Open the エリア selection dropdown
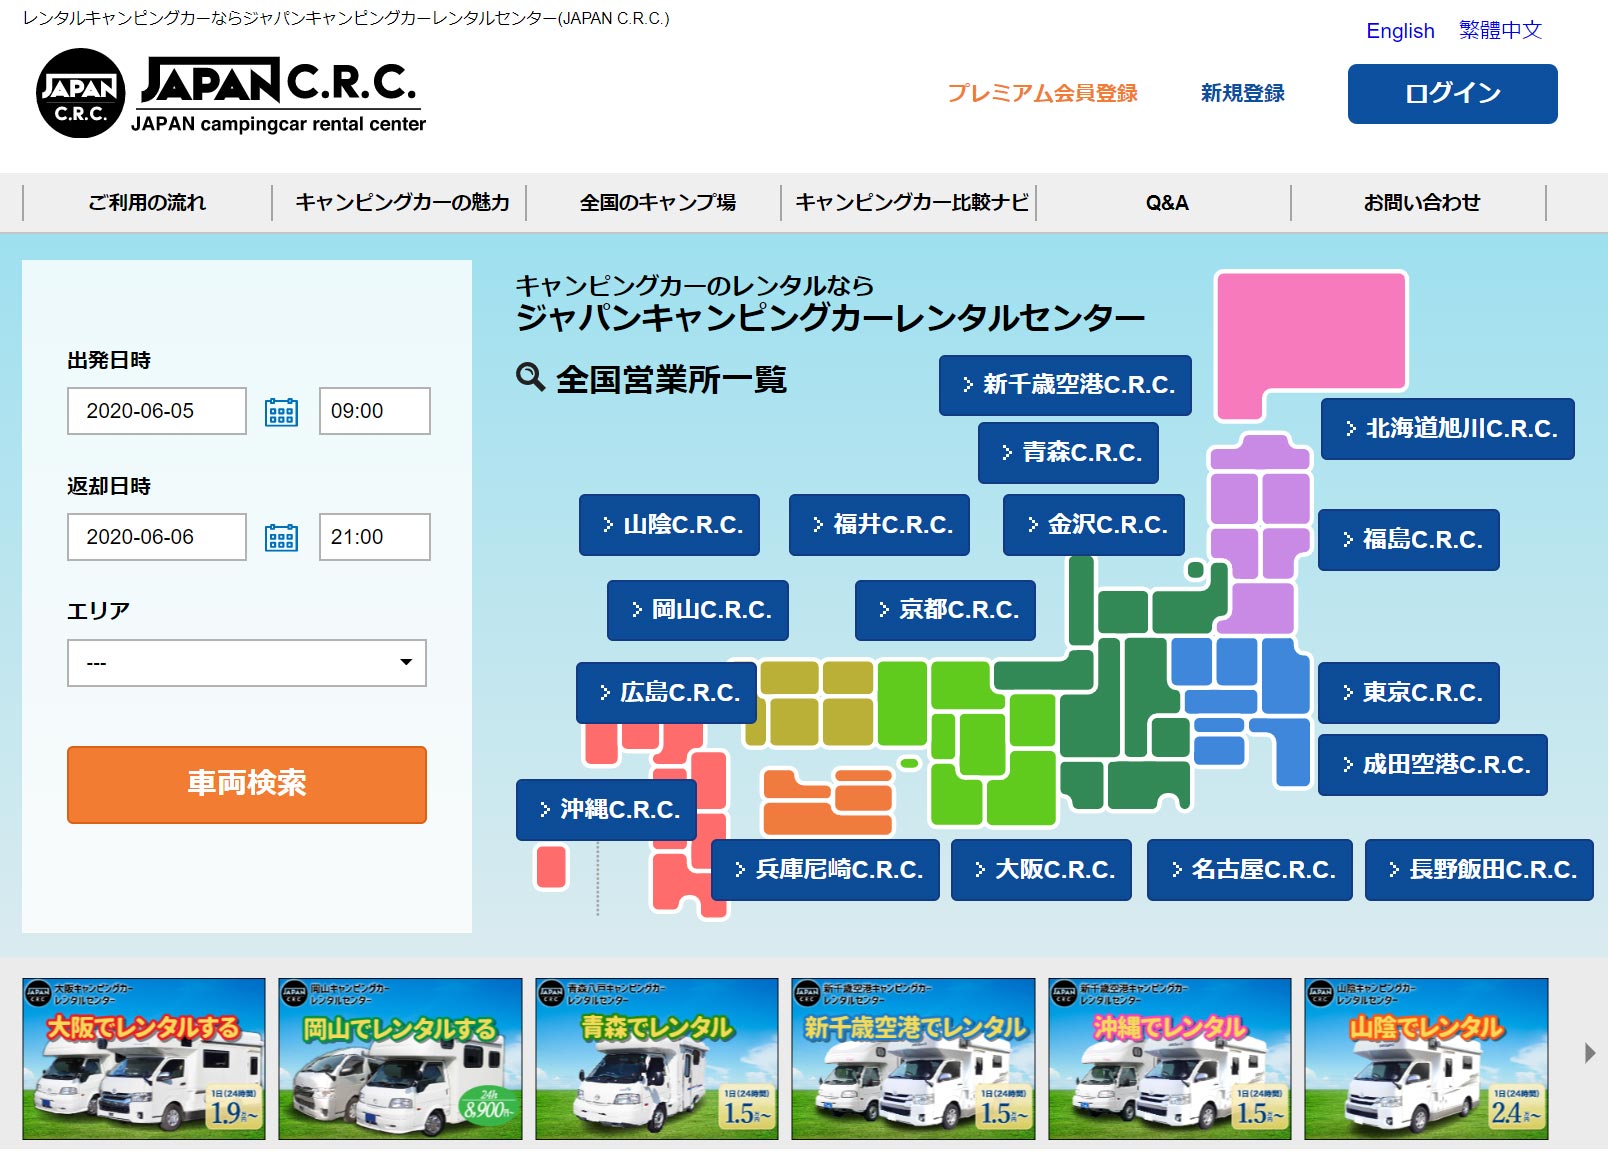 246,662
